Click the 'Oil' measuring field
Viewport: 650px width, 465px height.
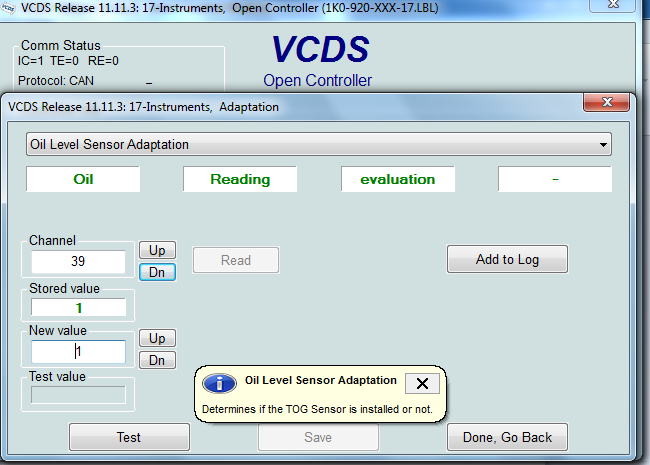point(83,179)
